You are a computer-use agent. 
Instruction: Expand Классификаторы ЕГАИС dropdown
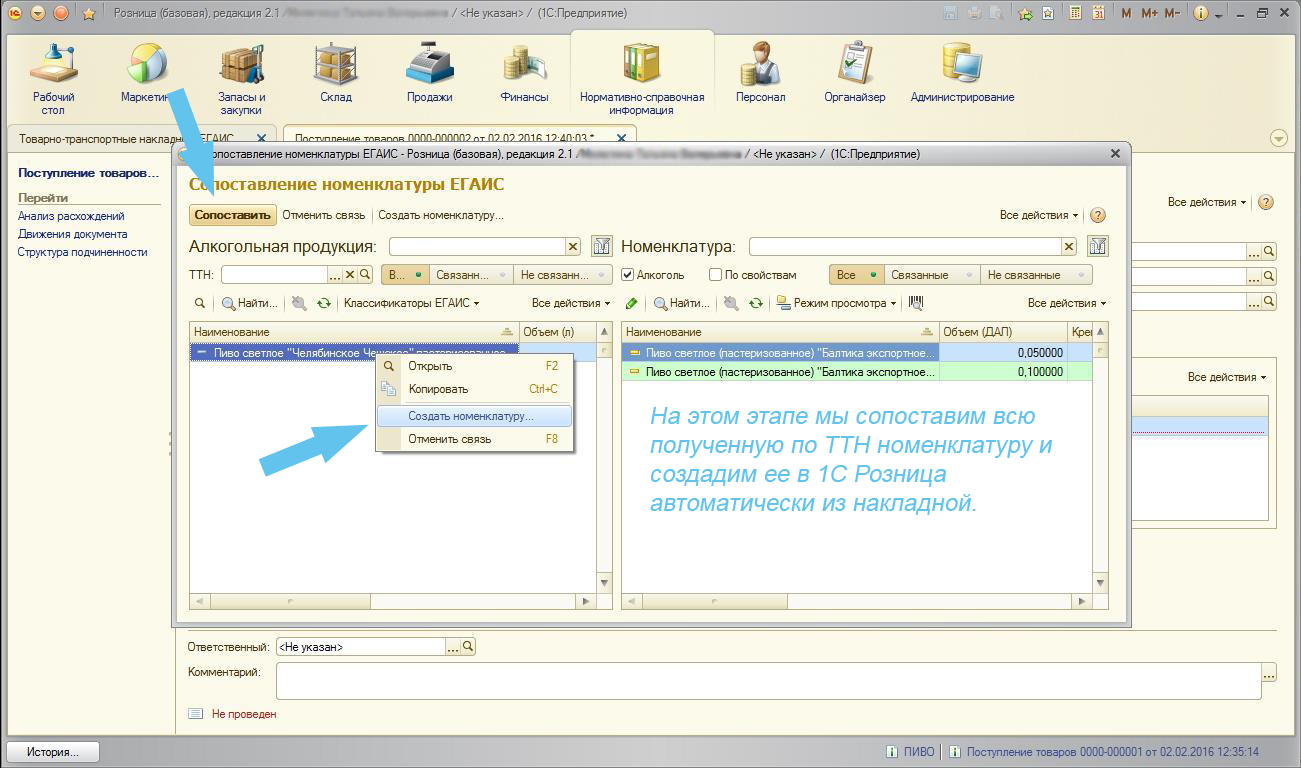coord(411,303)
